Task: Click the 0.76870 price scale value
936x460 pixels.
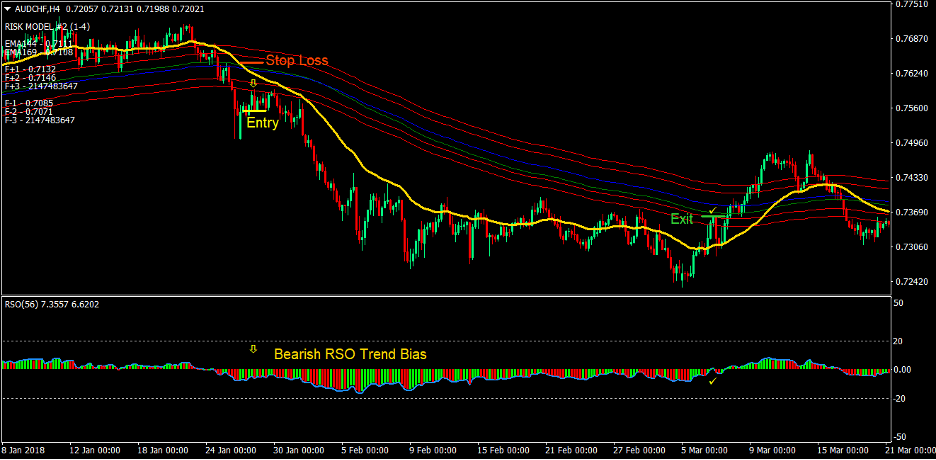Action: pos(912,39)
